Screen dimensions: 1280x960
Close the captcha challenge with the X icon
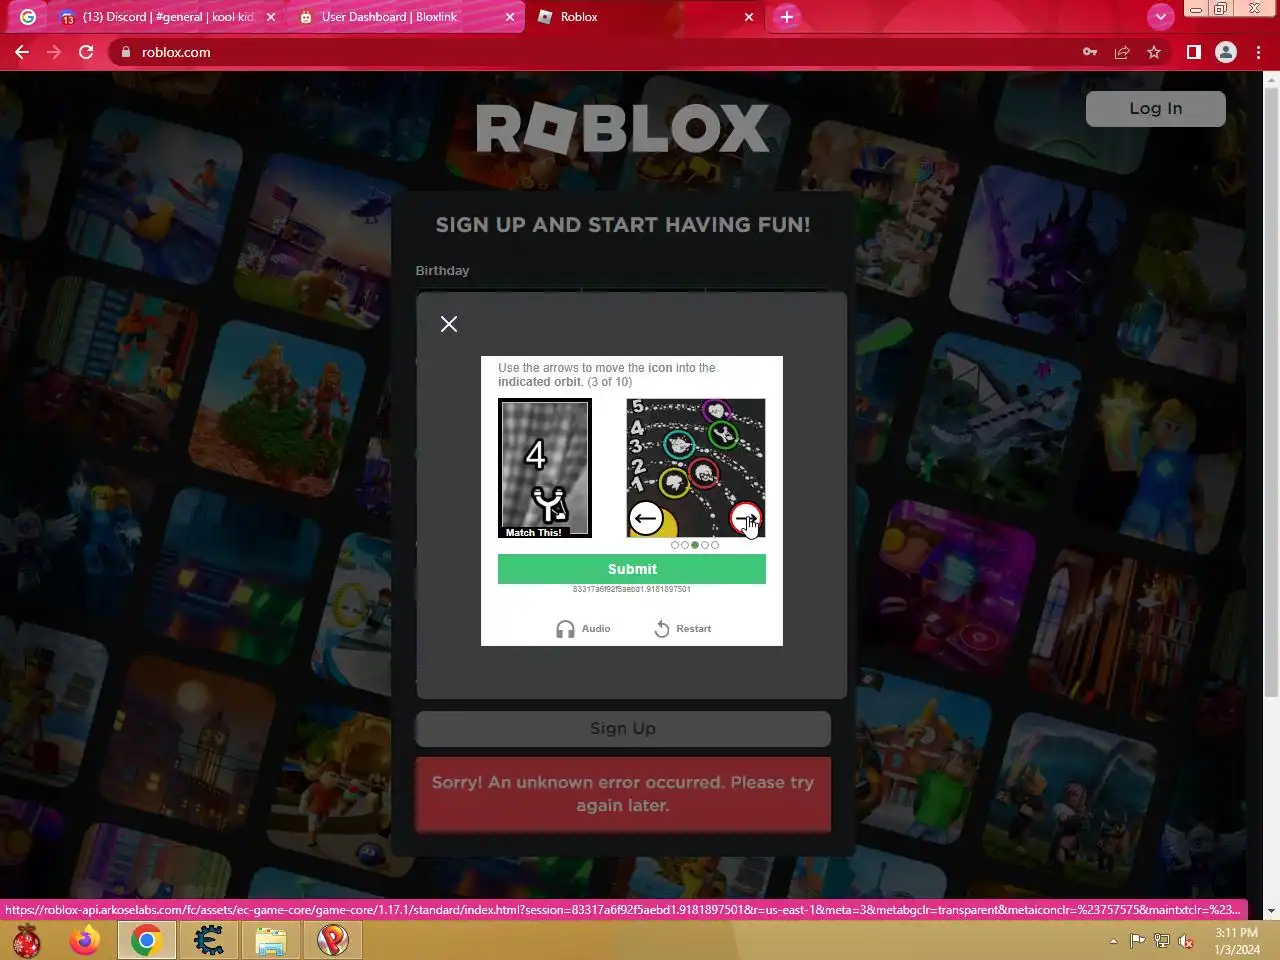pyautogui.click(x=449, y=324)
